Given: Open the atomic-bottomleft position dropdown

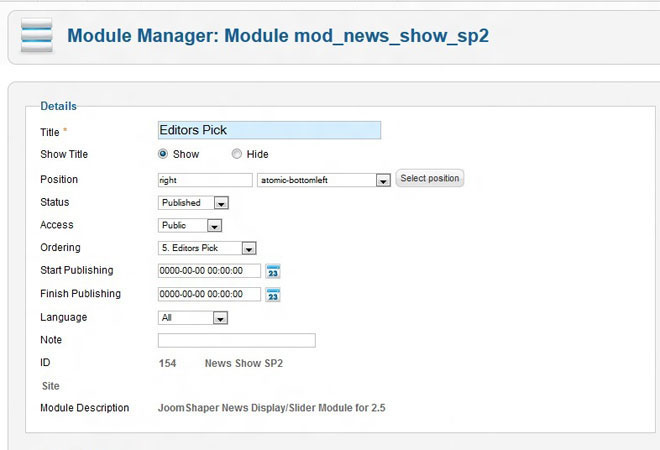Looking at the screenshot, I should pos(323,180).
